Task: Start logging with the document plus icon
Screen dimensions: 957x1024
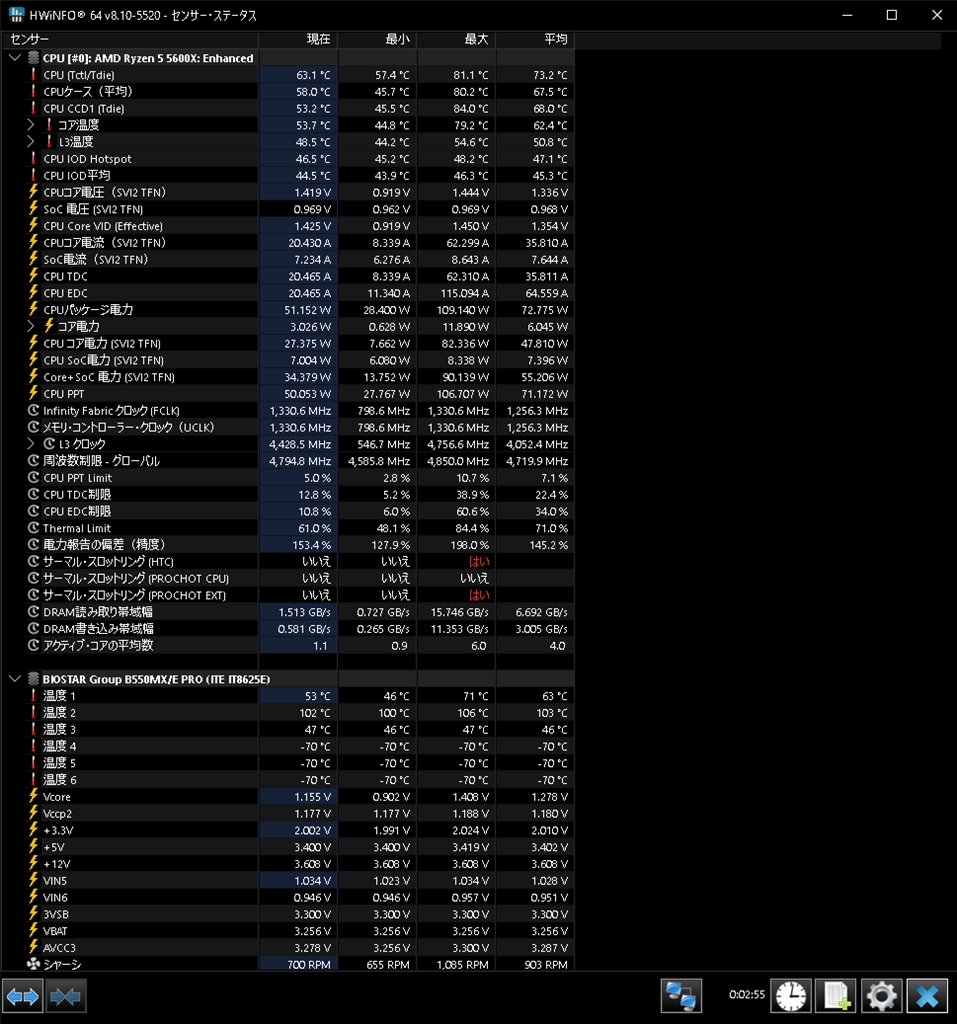Action: coord(836,997)
